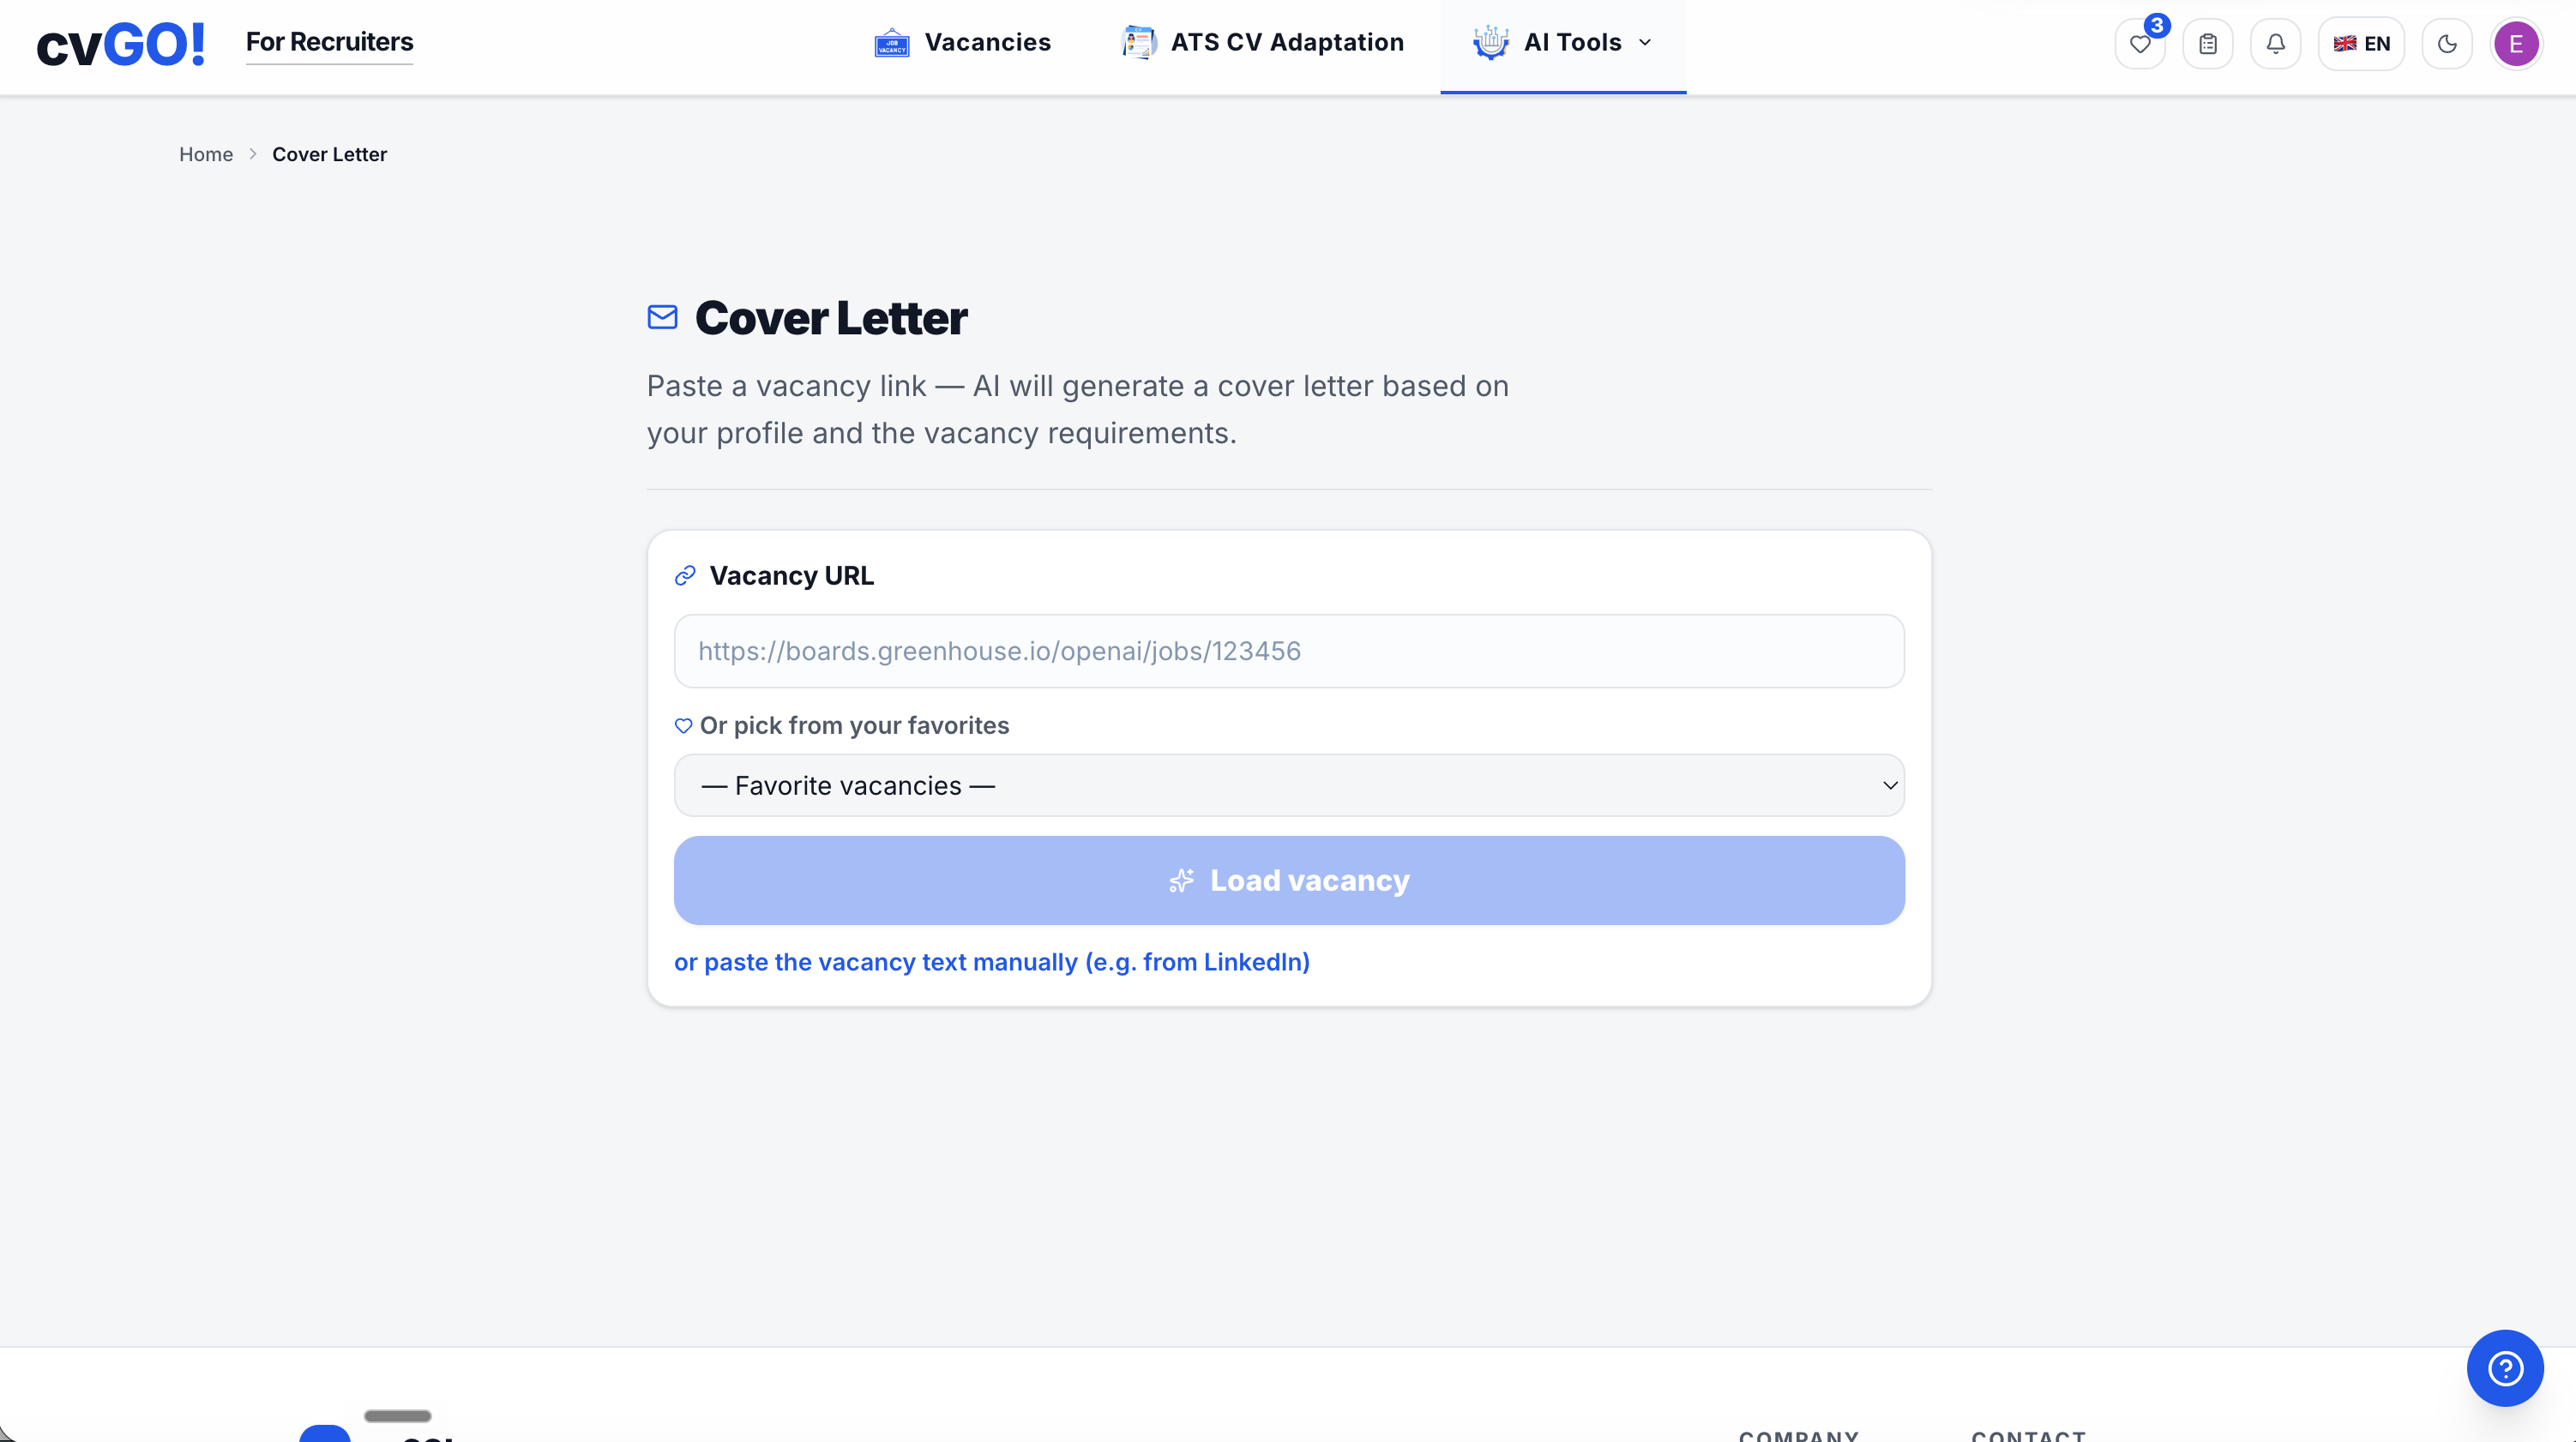Open the help question mark bubble

click(2505, 1368)
